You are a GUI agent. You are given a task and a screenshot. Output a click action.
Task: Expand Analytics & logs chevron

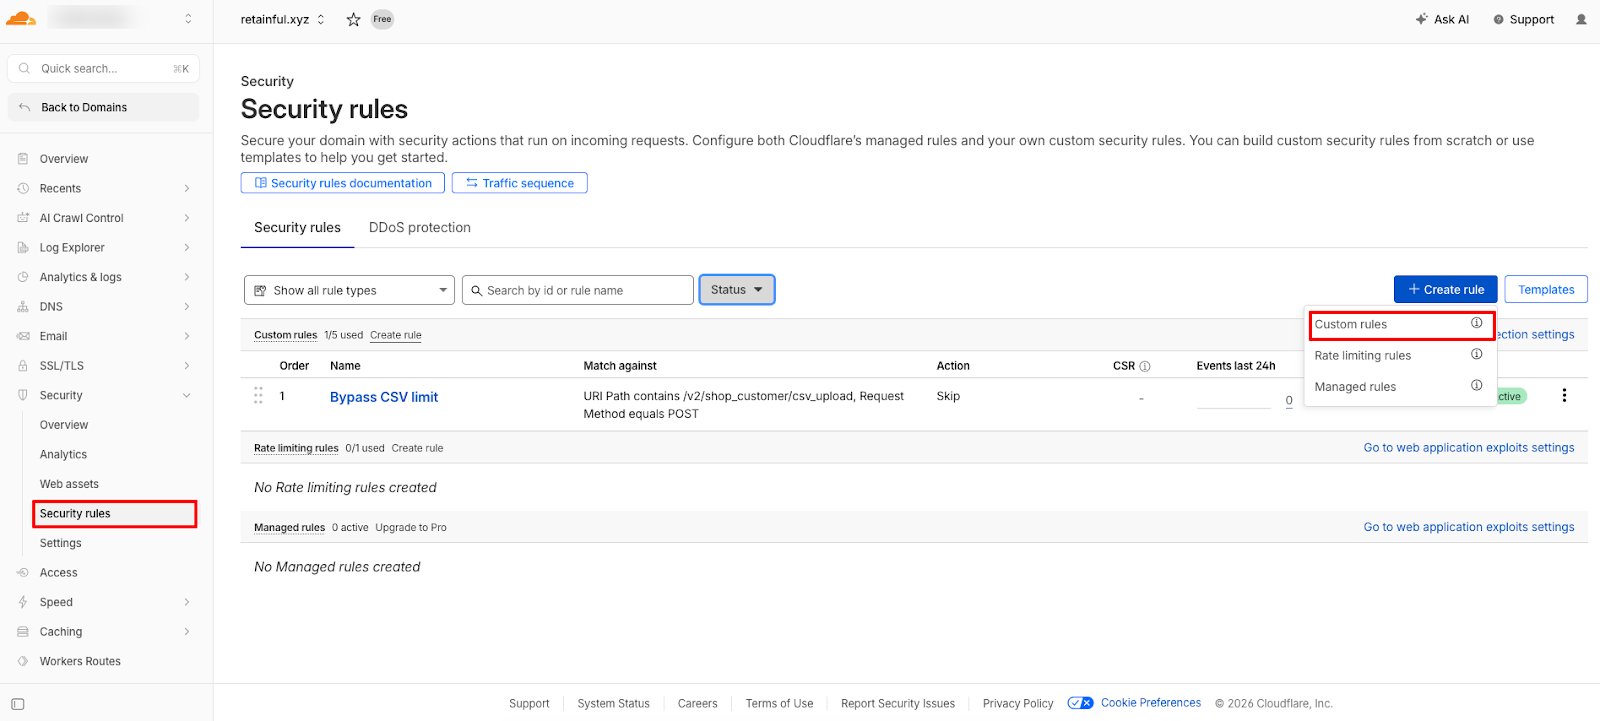(187, 277)
